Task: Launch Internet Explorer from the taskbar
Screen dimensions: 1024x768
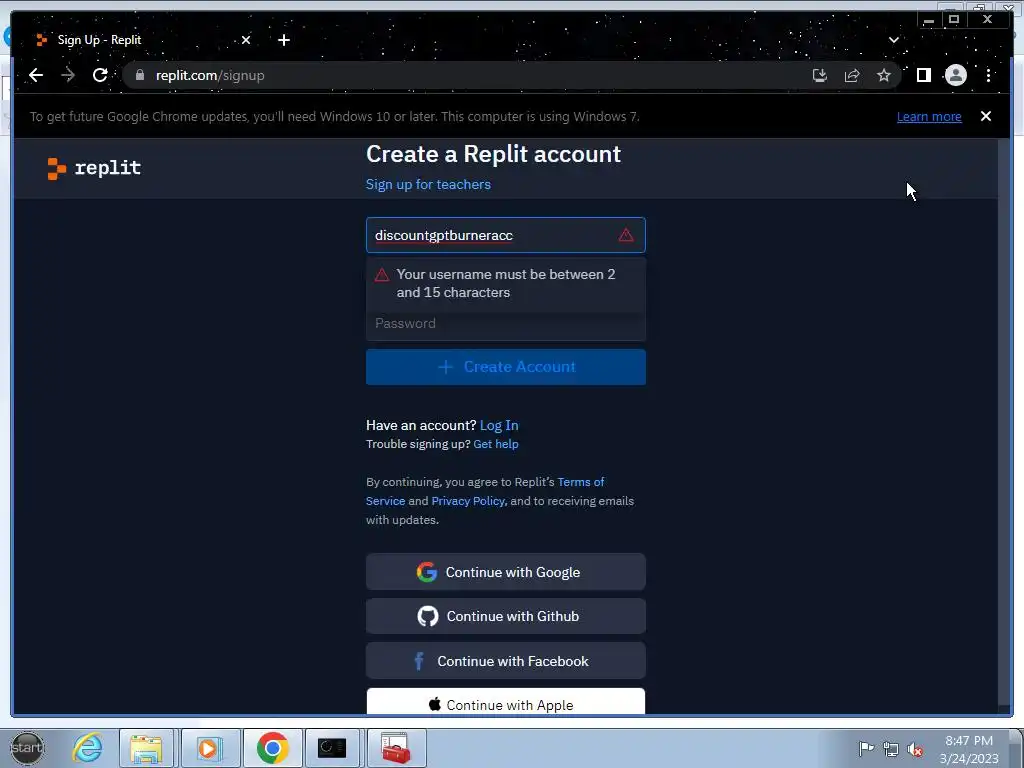Action: point(88,748)
